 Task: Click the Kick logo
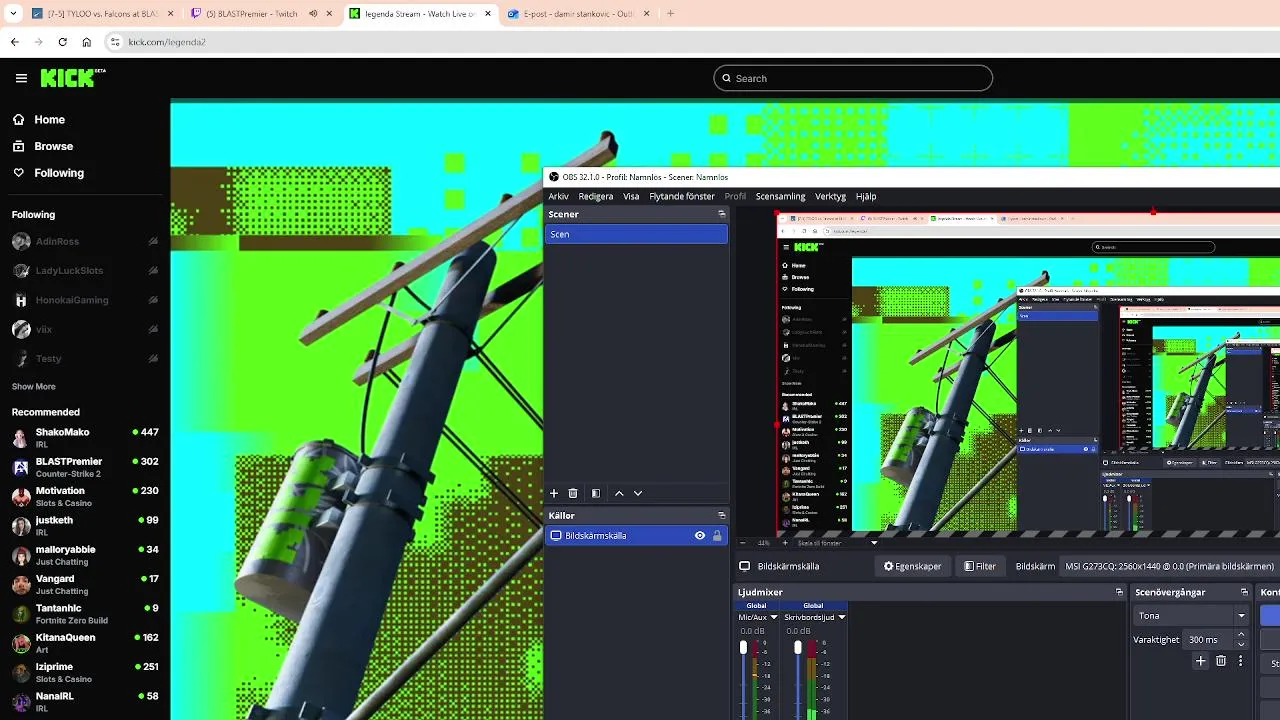[x=72, y=78]
